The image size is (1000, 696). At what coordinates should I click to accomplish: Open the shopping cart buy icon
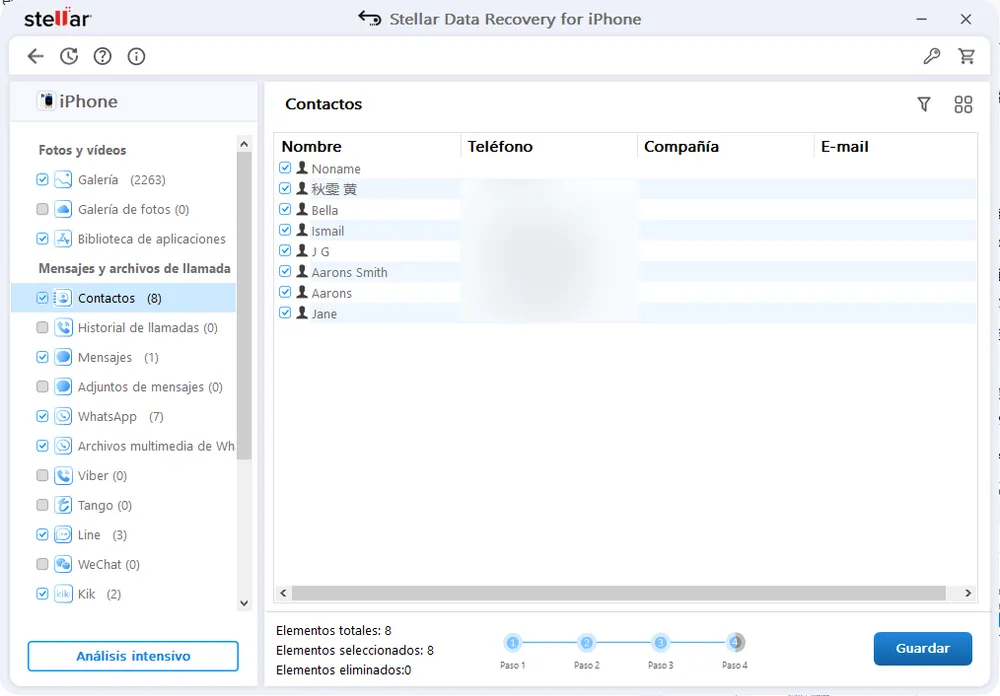coord(966,56)
